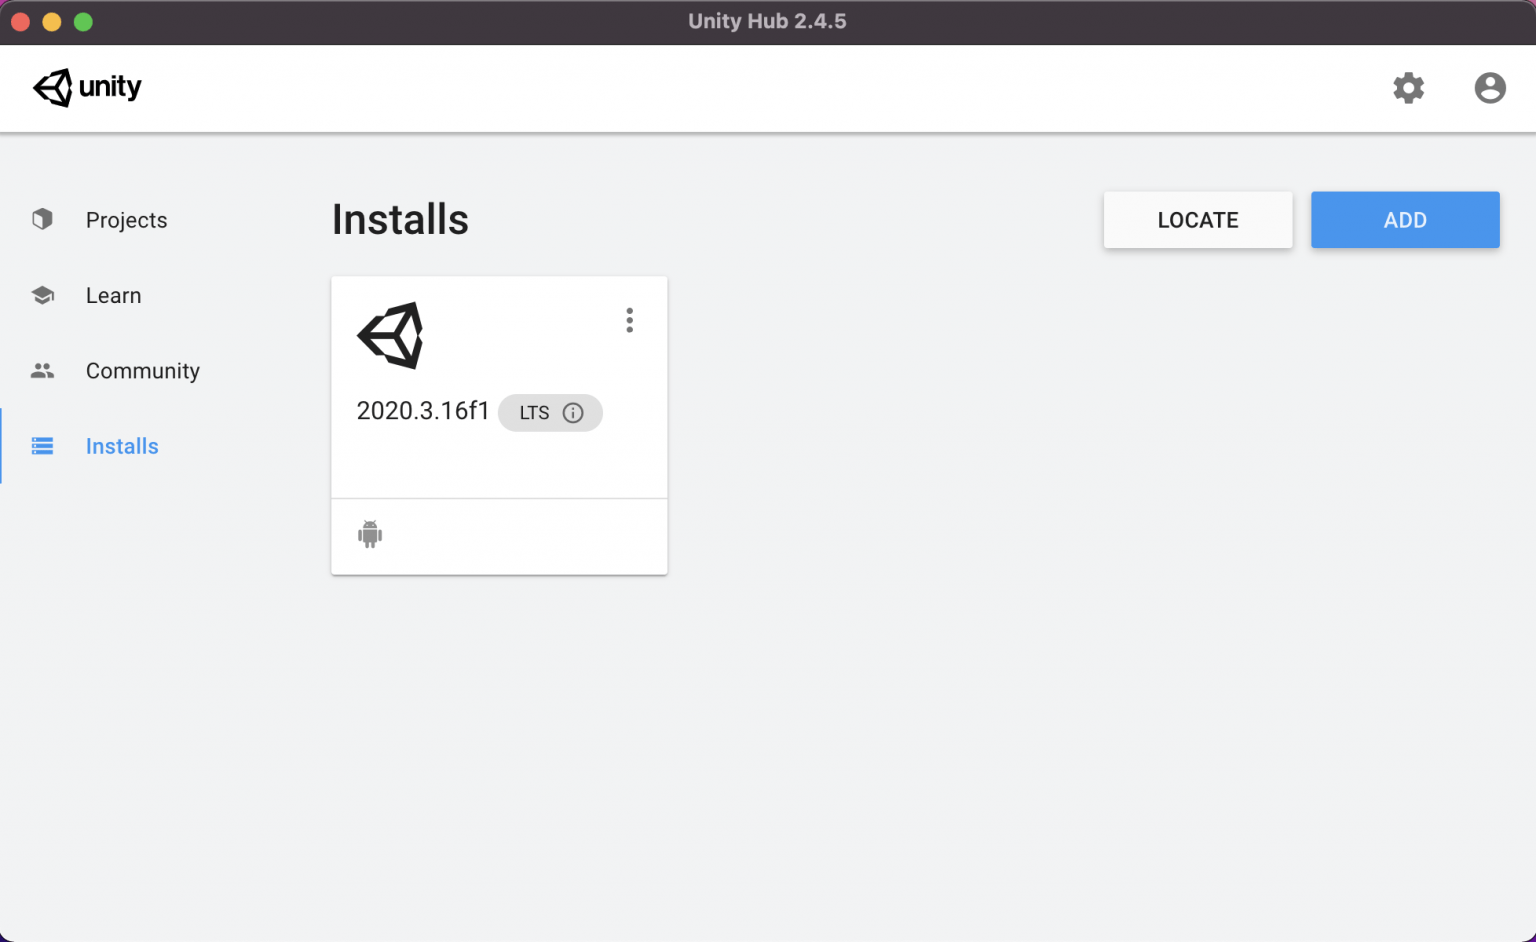
Task: Open the Learn section
Action: 113,295
